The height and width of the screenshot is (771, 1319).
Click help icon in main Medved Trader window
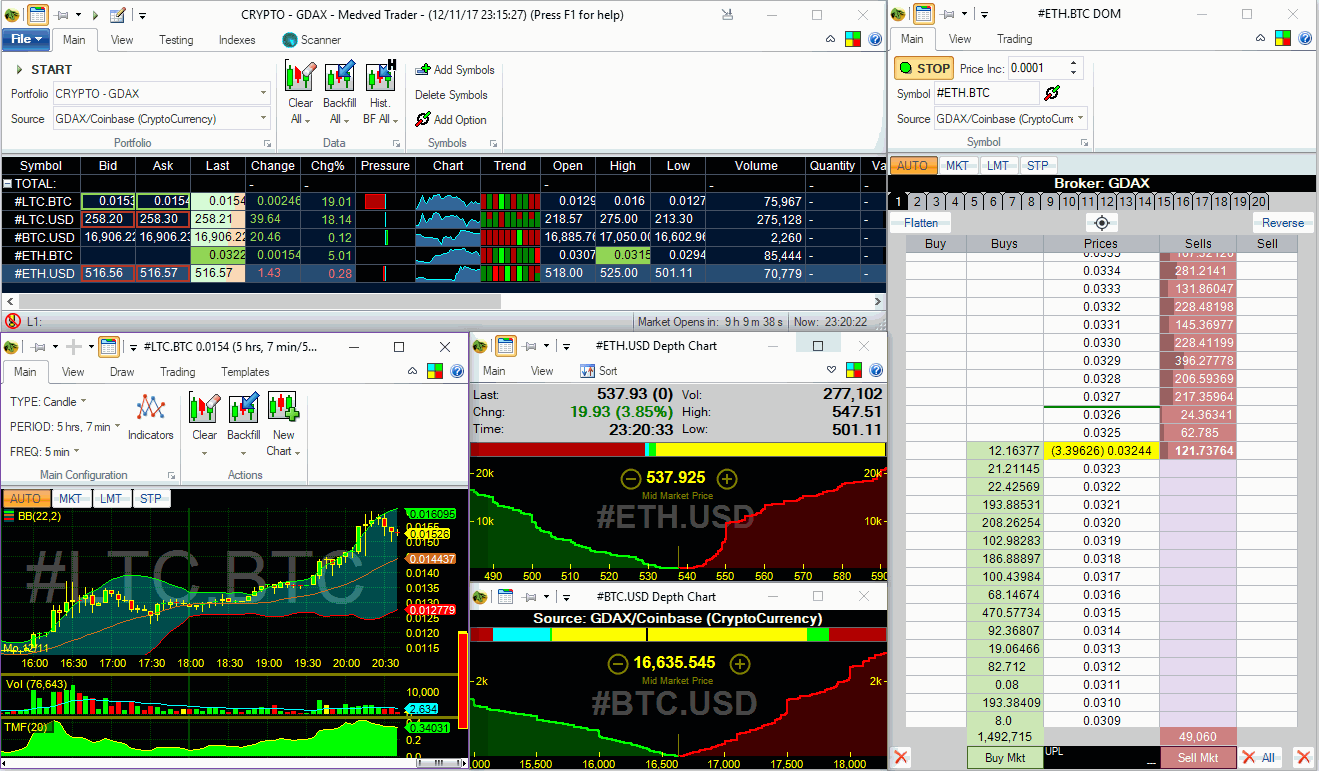point(875,40)
